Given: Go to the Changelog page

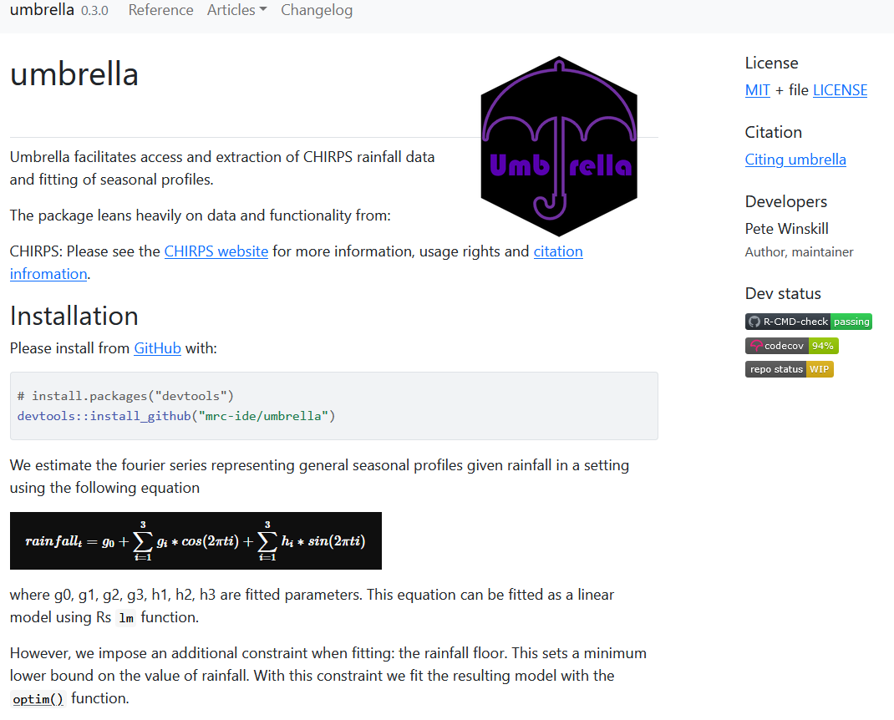Looking at the screenshot, I should 316,10.
